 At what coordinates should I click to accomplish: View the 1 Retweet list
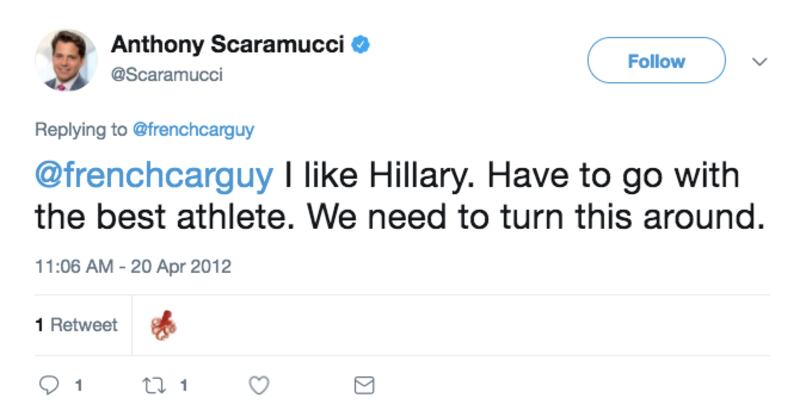coord(76,325)
